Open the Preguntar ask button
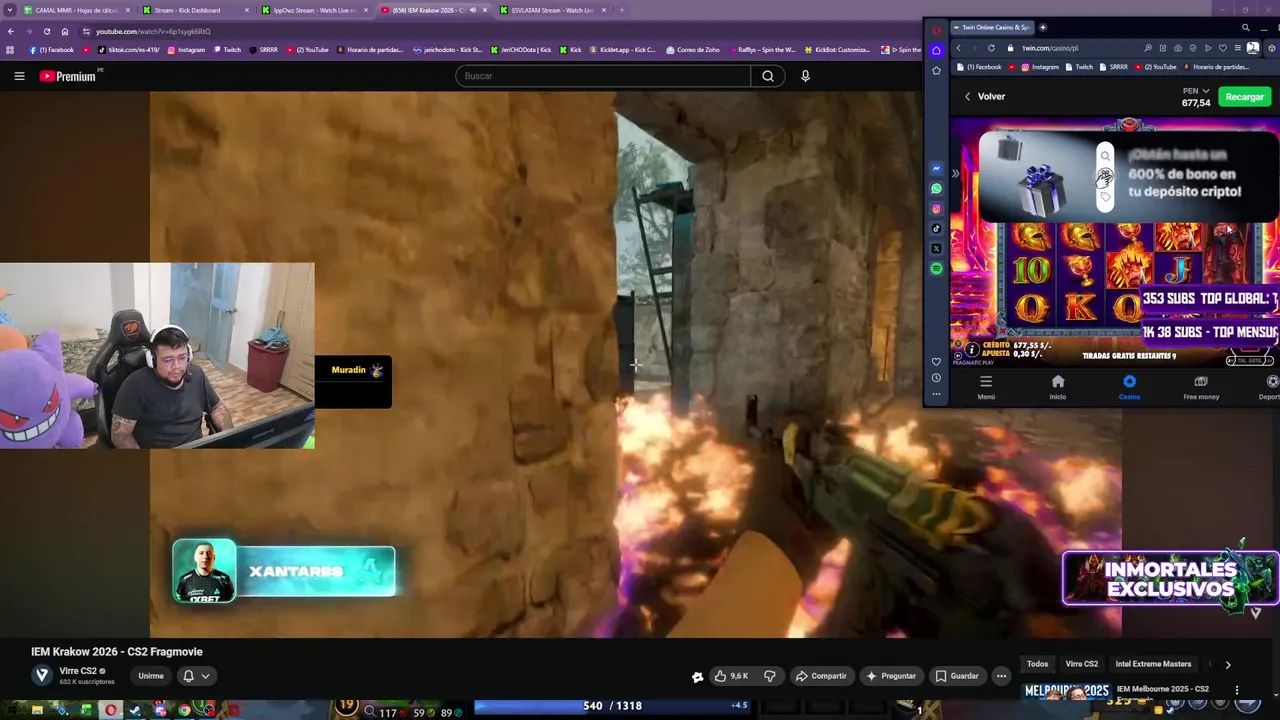Viewport: 1280px width, 720px height. [x=890, y=676]
